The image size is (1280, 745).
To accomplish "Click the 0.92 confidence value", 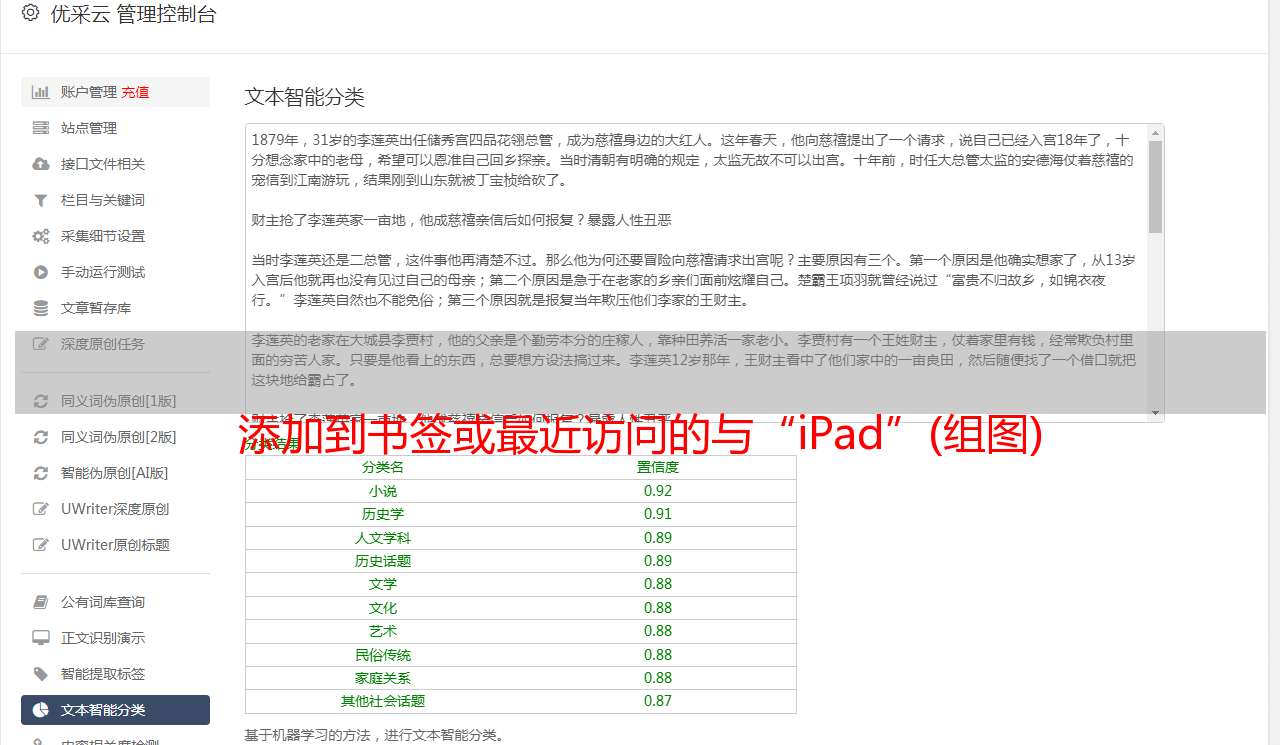I will (x=658, y=491).
